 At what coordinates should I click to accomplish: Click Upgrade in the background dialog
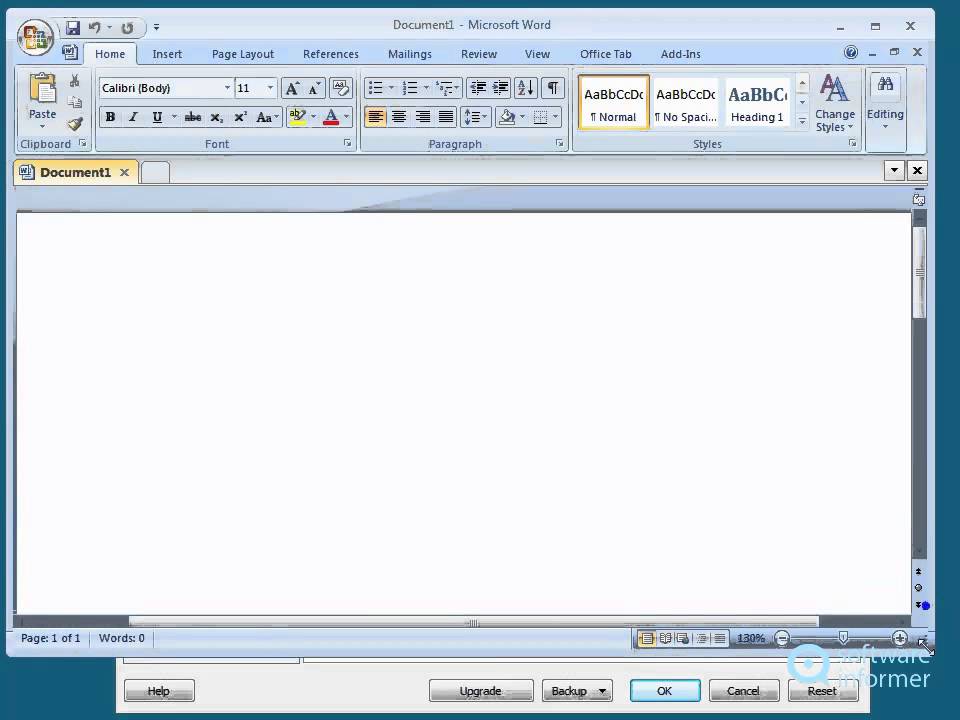click(x=481, y=691)
